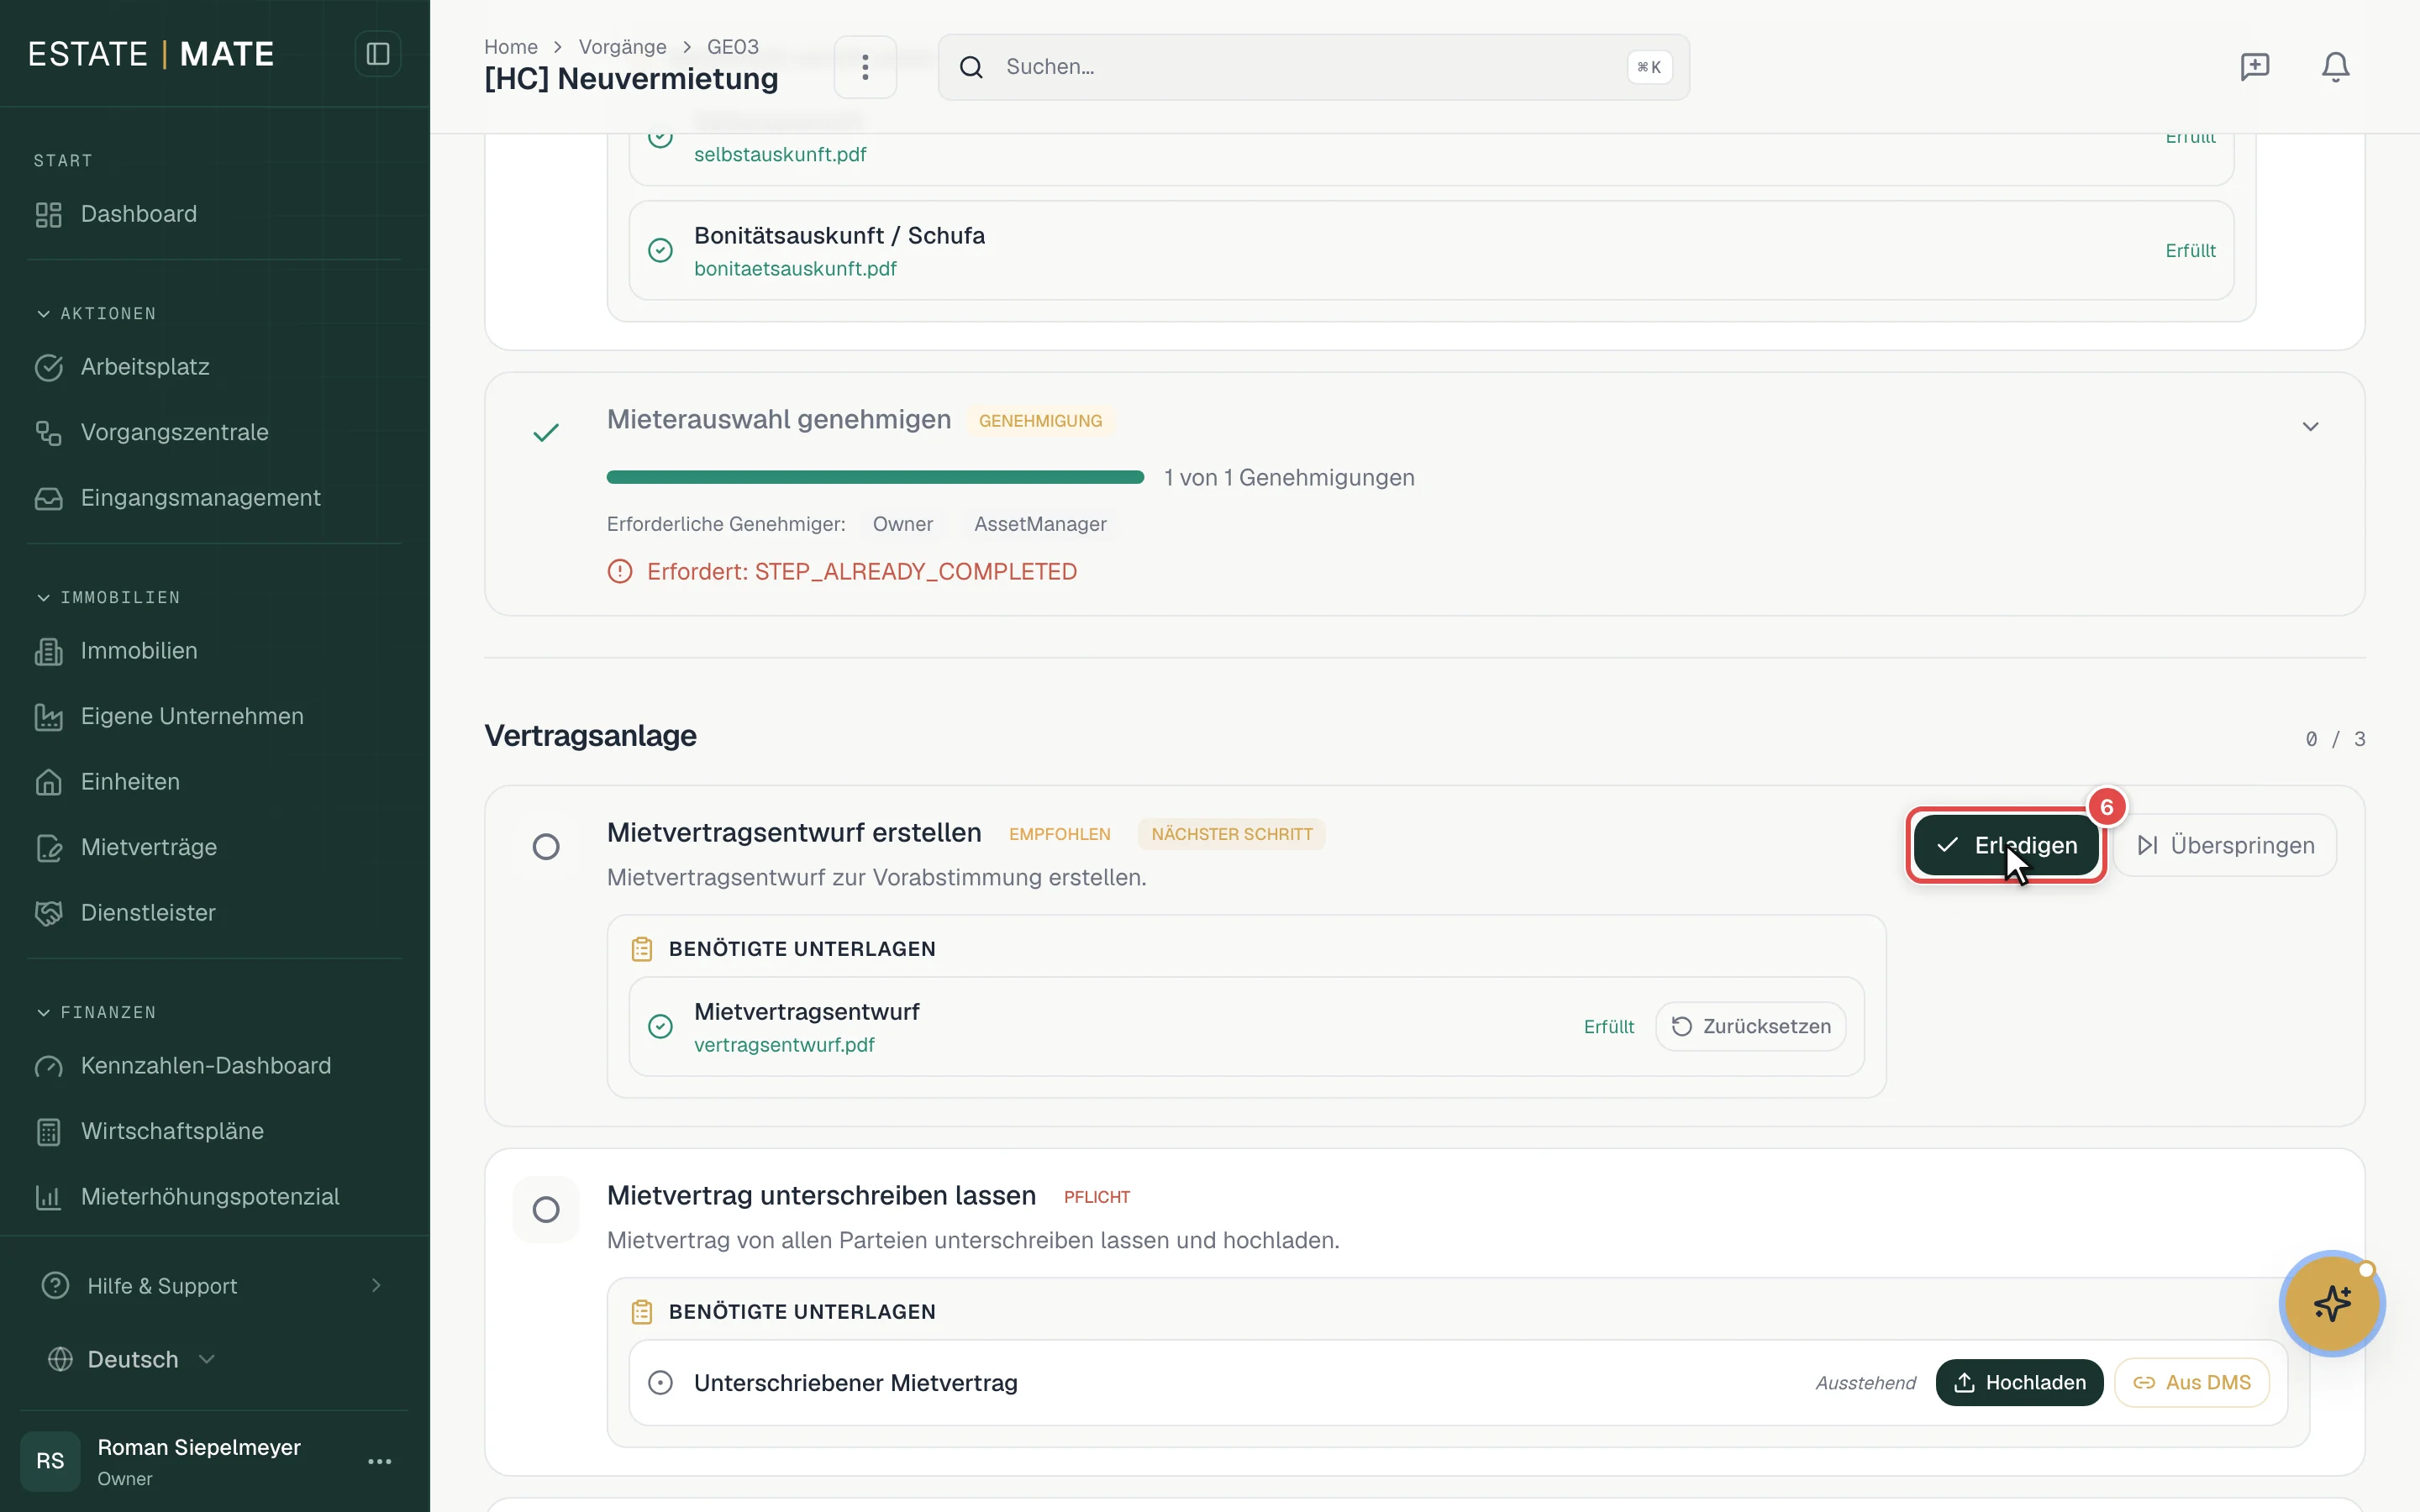
Task: Collapse the IMMOBILIEN sidebar section
Action: [107, 597]
